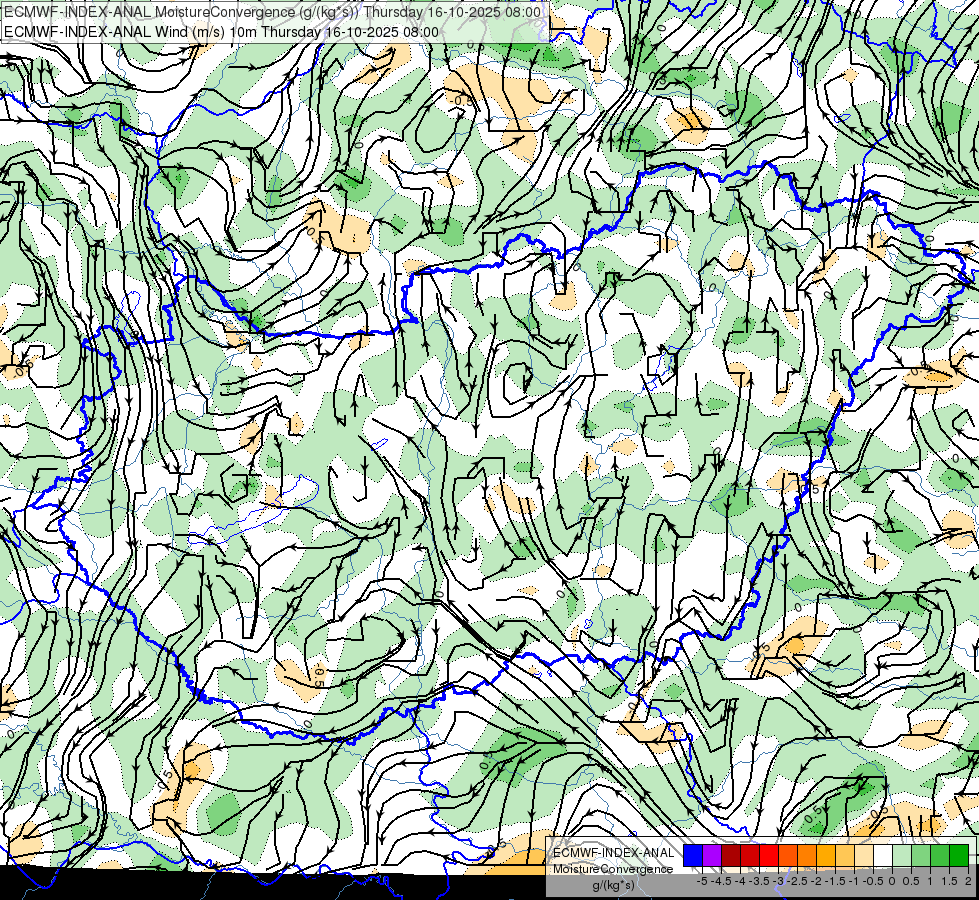The height and width of the screenshot is (900, 979).
Task: Click the MoistureConvergence title line at top
Action: [272, 12]
